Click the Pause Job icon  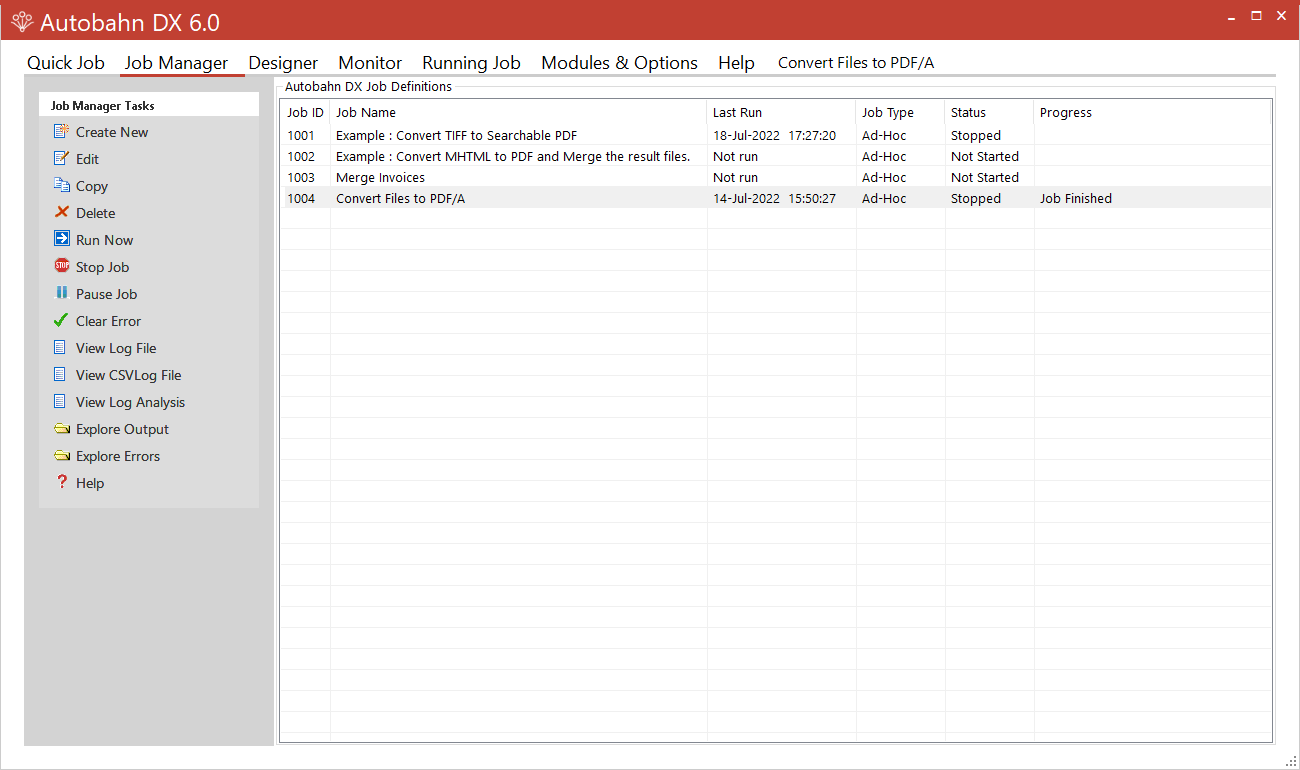62,293
